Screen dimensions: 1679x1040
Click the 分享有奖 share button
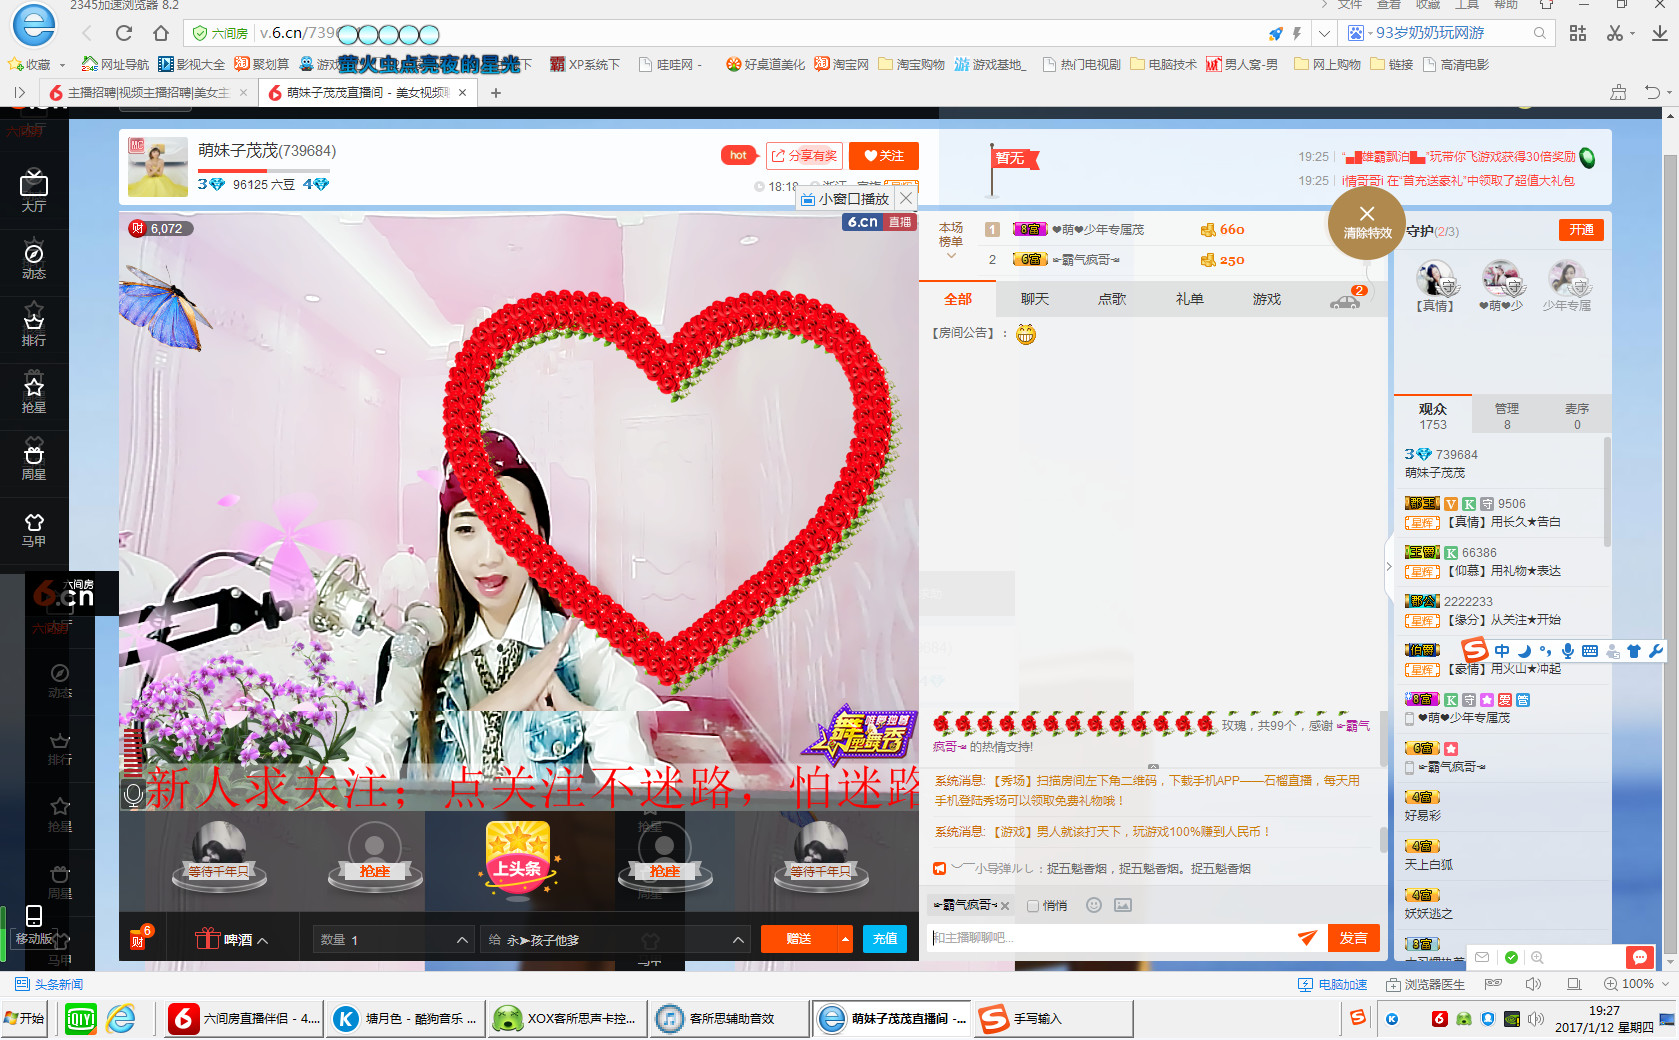click(804, 156)
